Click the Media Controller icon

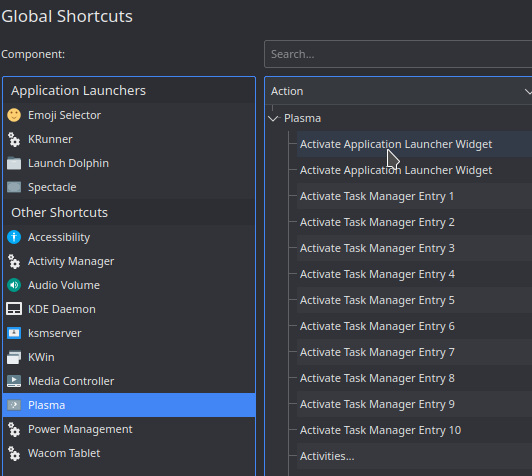pyautogui.click(x=14, y=381)
